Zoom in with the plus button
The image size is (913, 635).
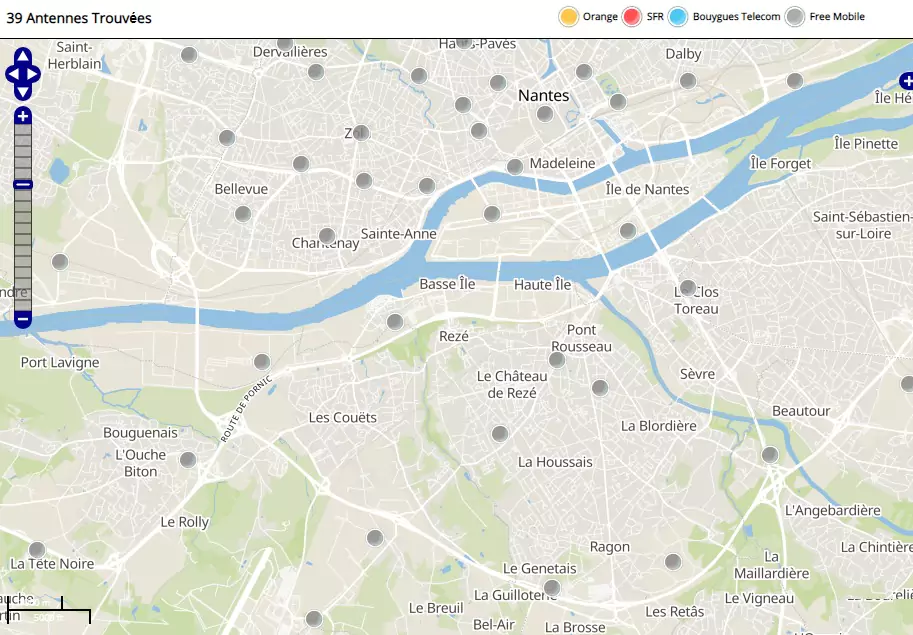23,117
